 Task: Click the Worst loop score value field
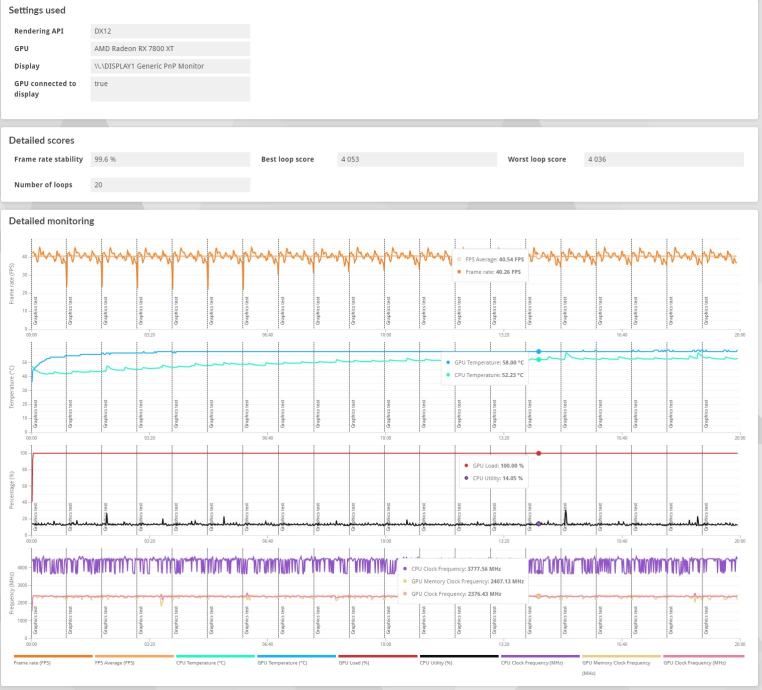point(664,159)
